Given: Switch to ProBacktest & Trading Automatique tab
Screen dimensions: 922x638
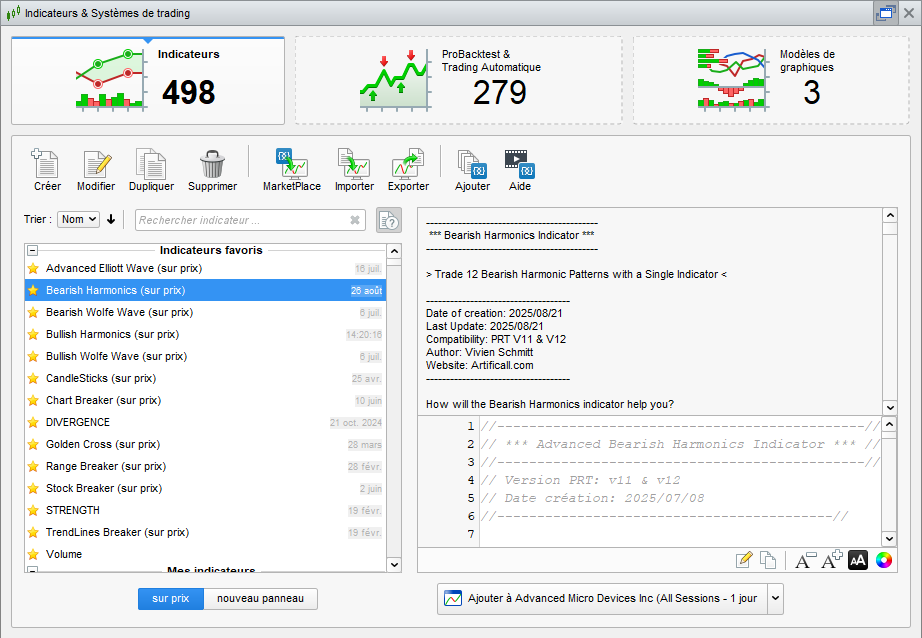Looking at the screenshot, I should coord(458,80).
